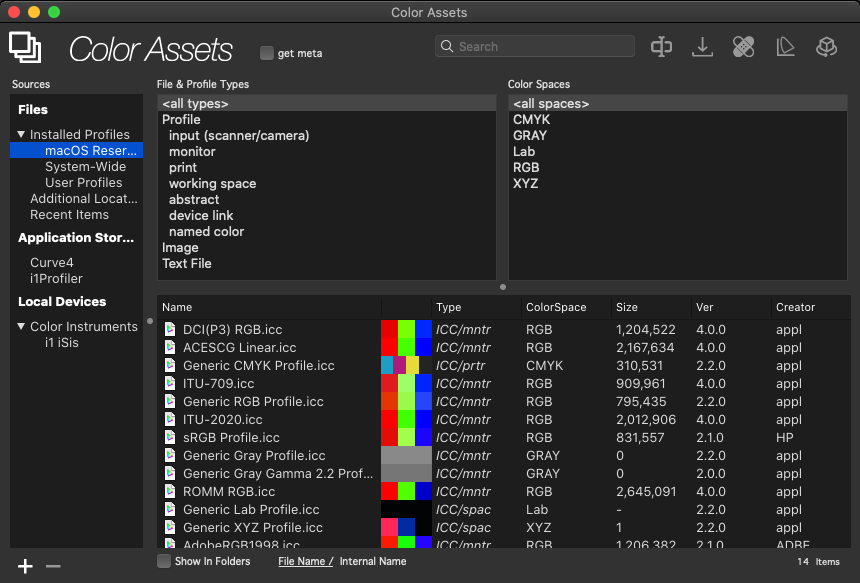Enable the get meta checkbox
This screenshot has height=583, width=860.
pyautogui.click(x=267, y=53)
